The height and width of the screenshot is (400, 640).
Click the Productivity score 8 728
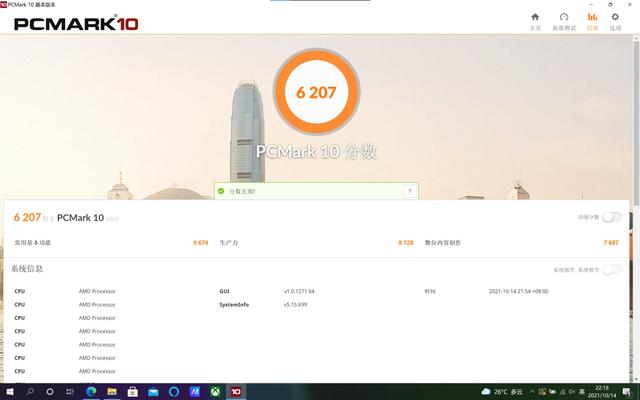click(406, 242)
